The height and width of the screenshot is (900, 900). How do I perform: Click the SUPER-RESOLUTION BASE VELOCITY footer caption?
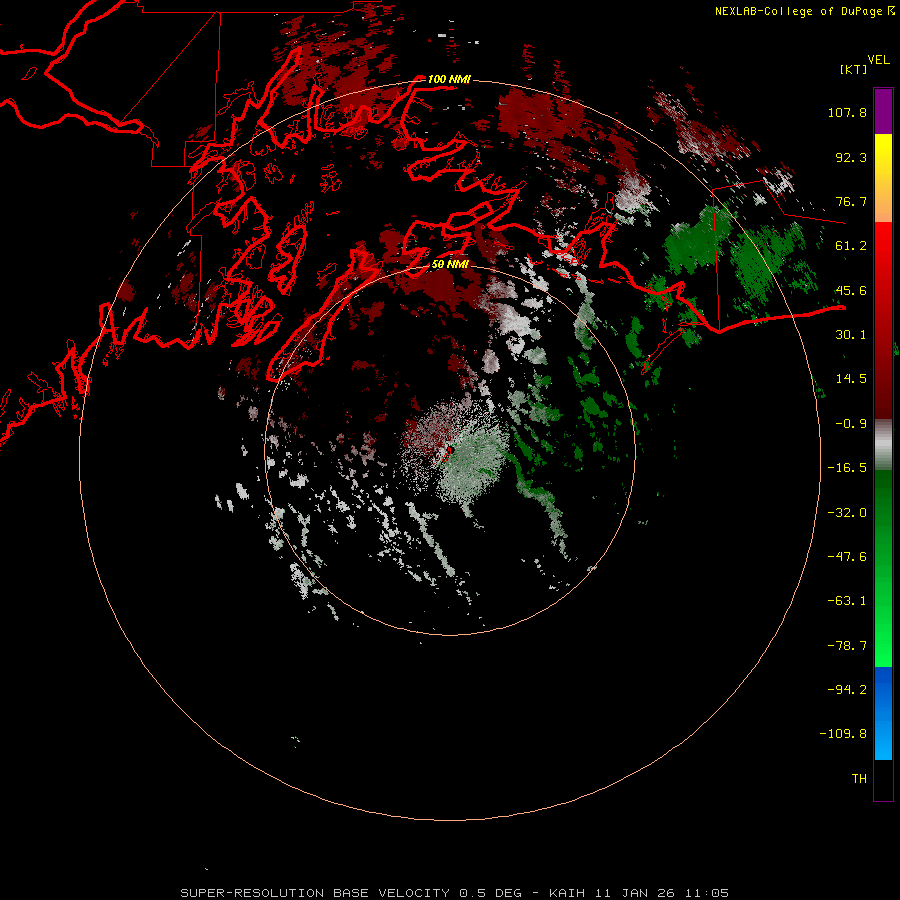click(455, 893)
